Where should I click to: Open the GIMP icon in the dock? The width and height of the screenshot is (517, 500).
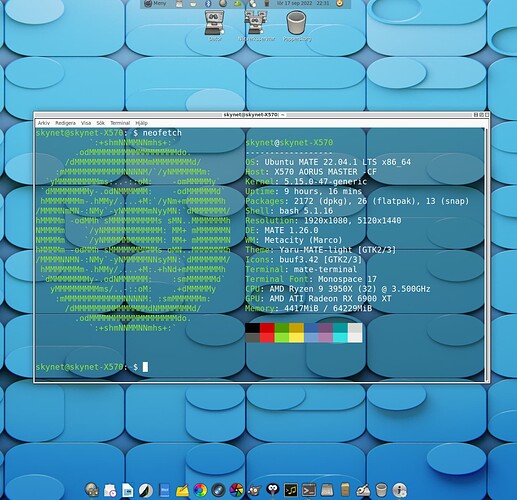click(x=255, y=490)
